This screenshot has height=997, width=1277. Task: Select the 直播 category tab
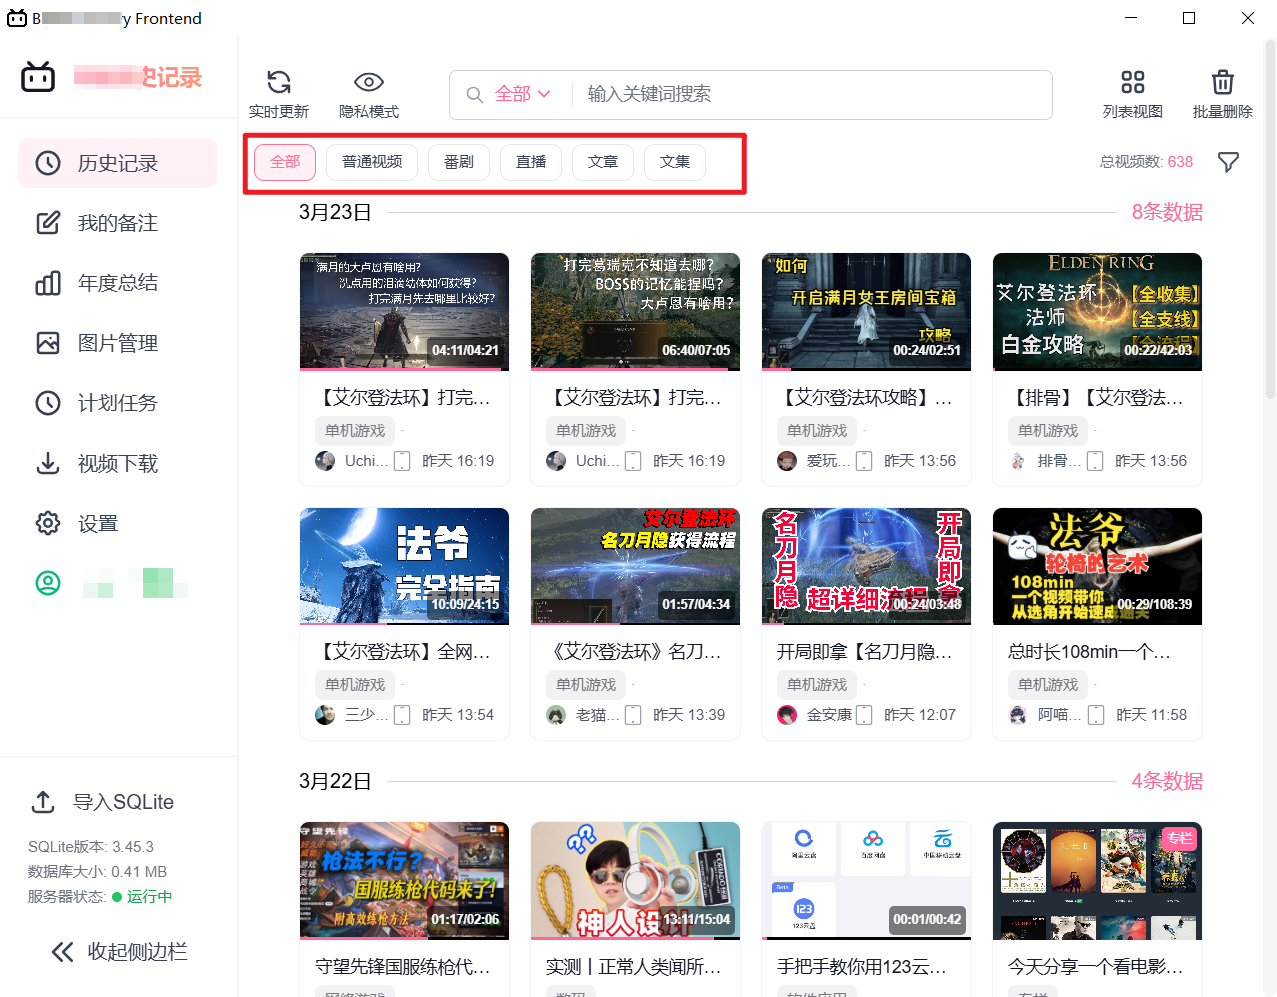click(x=531, y=162)
